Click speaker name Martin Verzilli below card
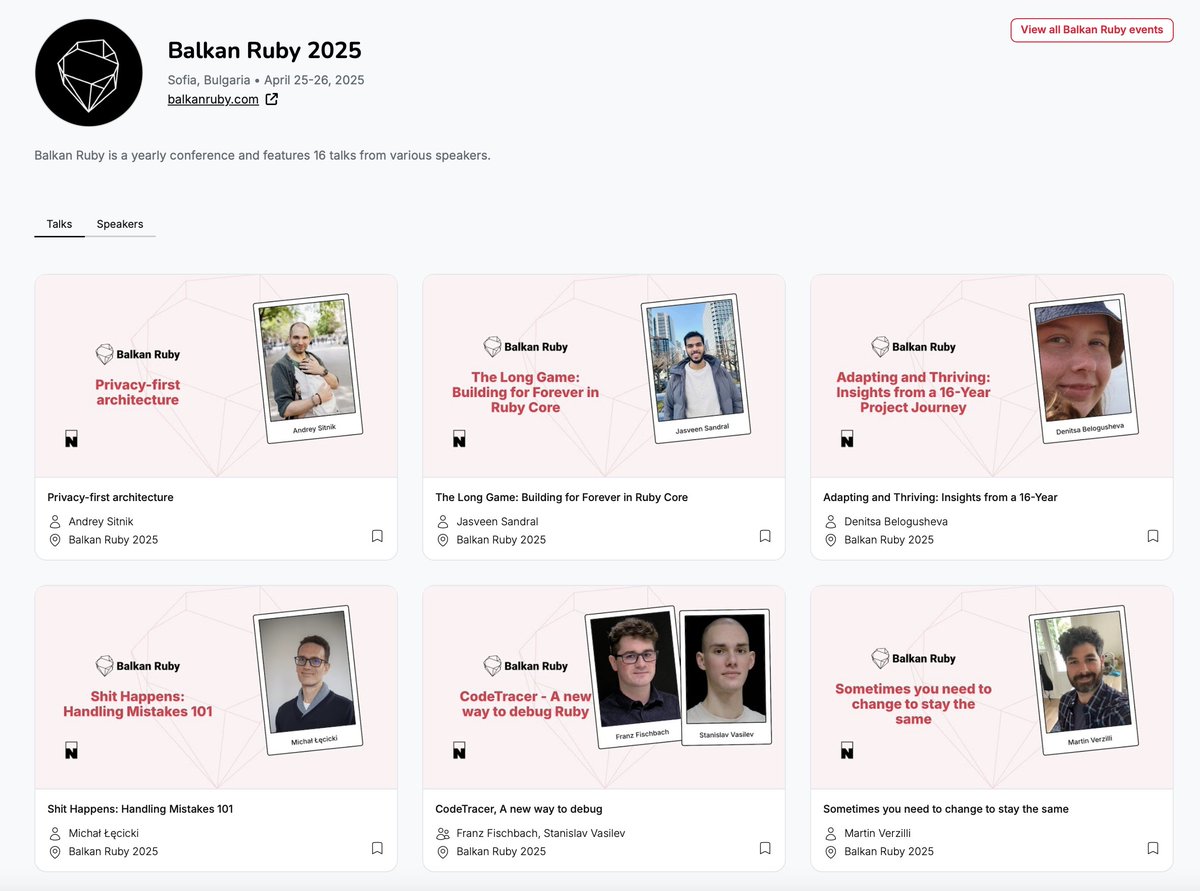The width and height of the screenshot is (1200, 891). [878, 834]
